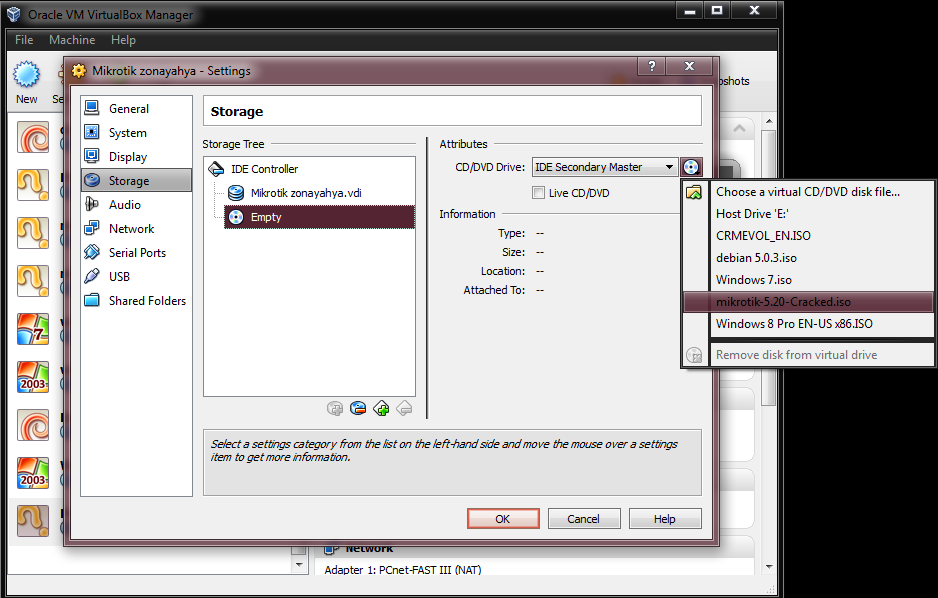Select debian 5.0.3.iso from the menu
Viewport: 938px width, 598px height.
coord(808,258)
